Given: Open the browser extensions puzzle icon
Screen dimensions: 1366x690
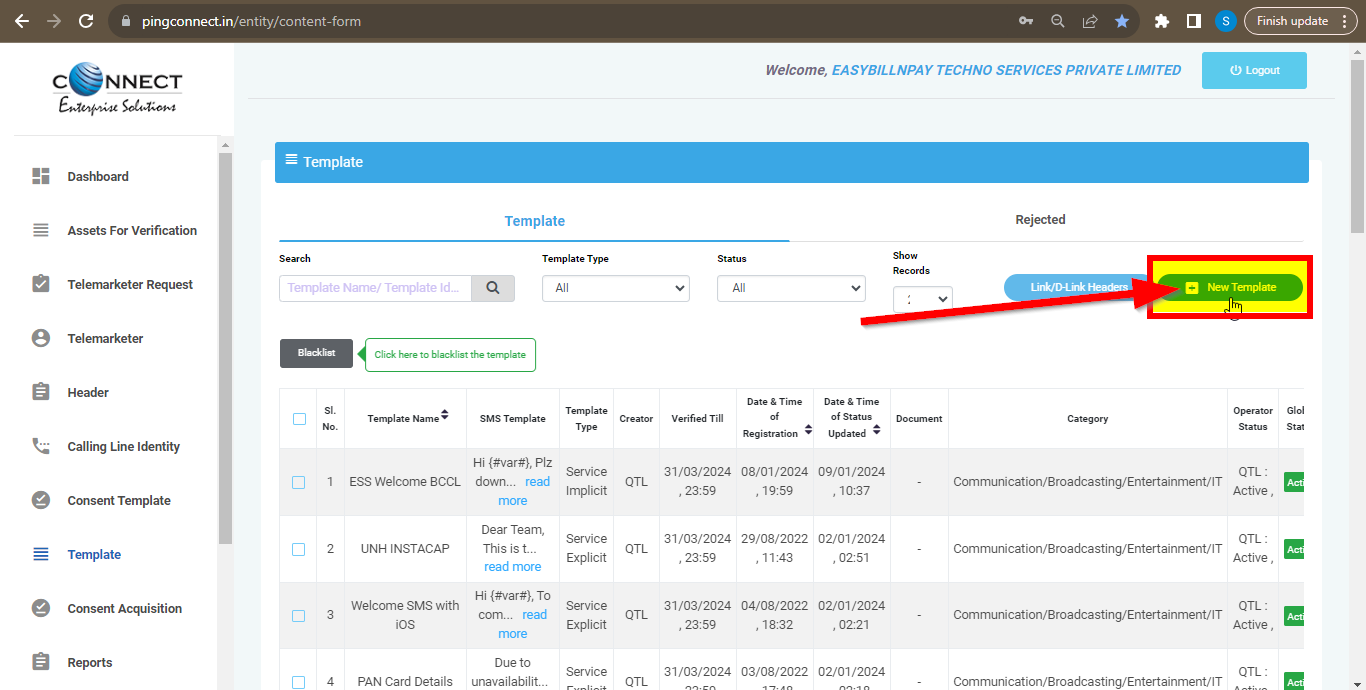Looking at the screenshot, I should pos(1161,21).
